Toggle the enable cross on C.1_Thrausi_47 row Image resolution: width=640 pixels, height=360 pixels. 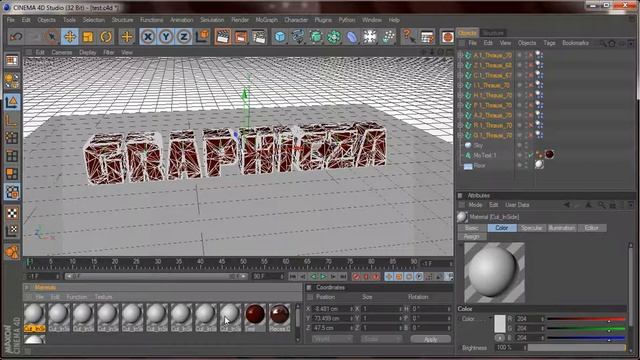point(530,75)
